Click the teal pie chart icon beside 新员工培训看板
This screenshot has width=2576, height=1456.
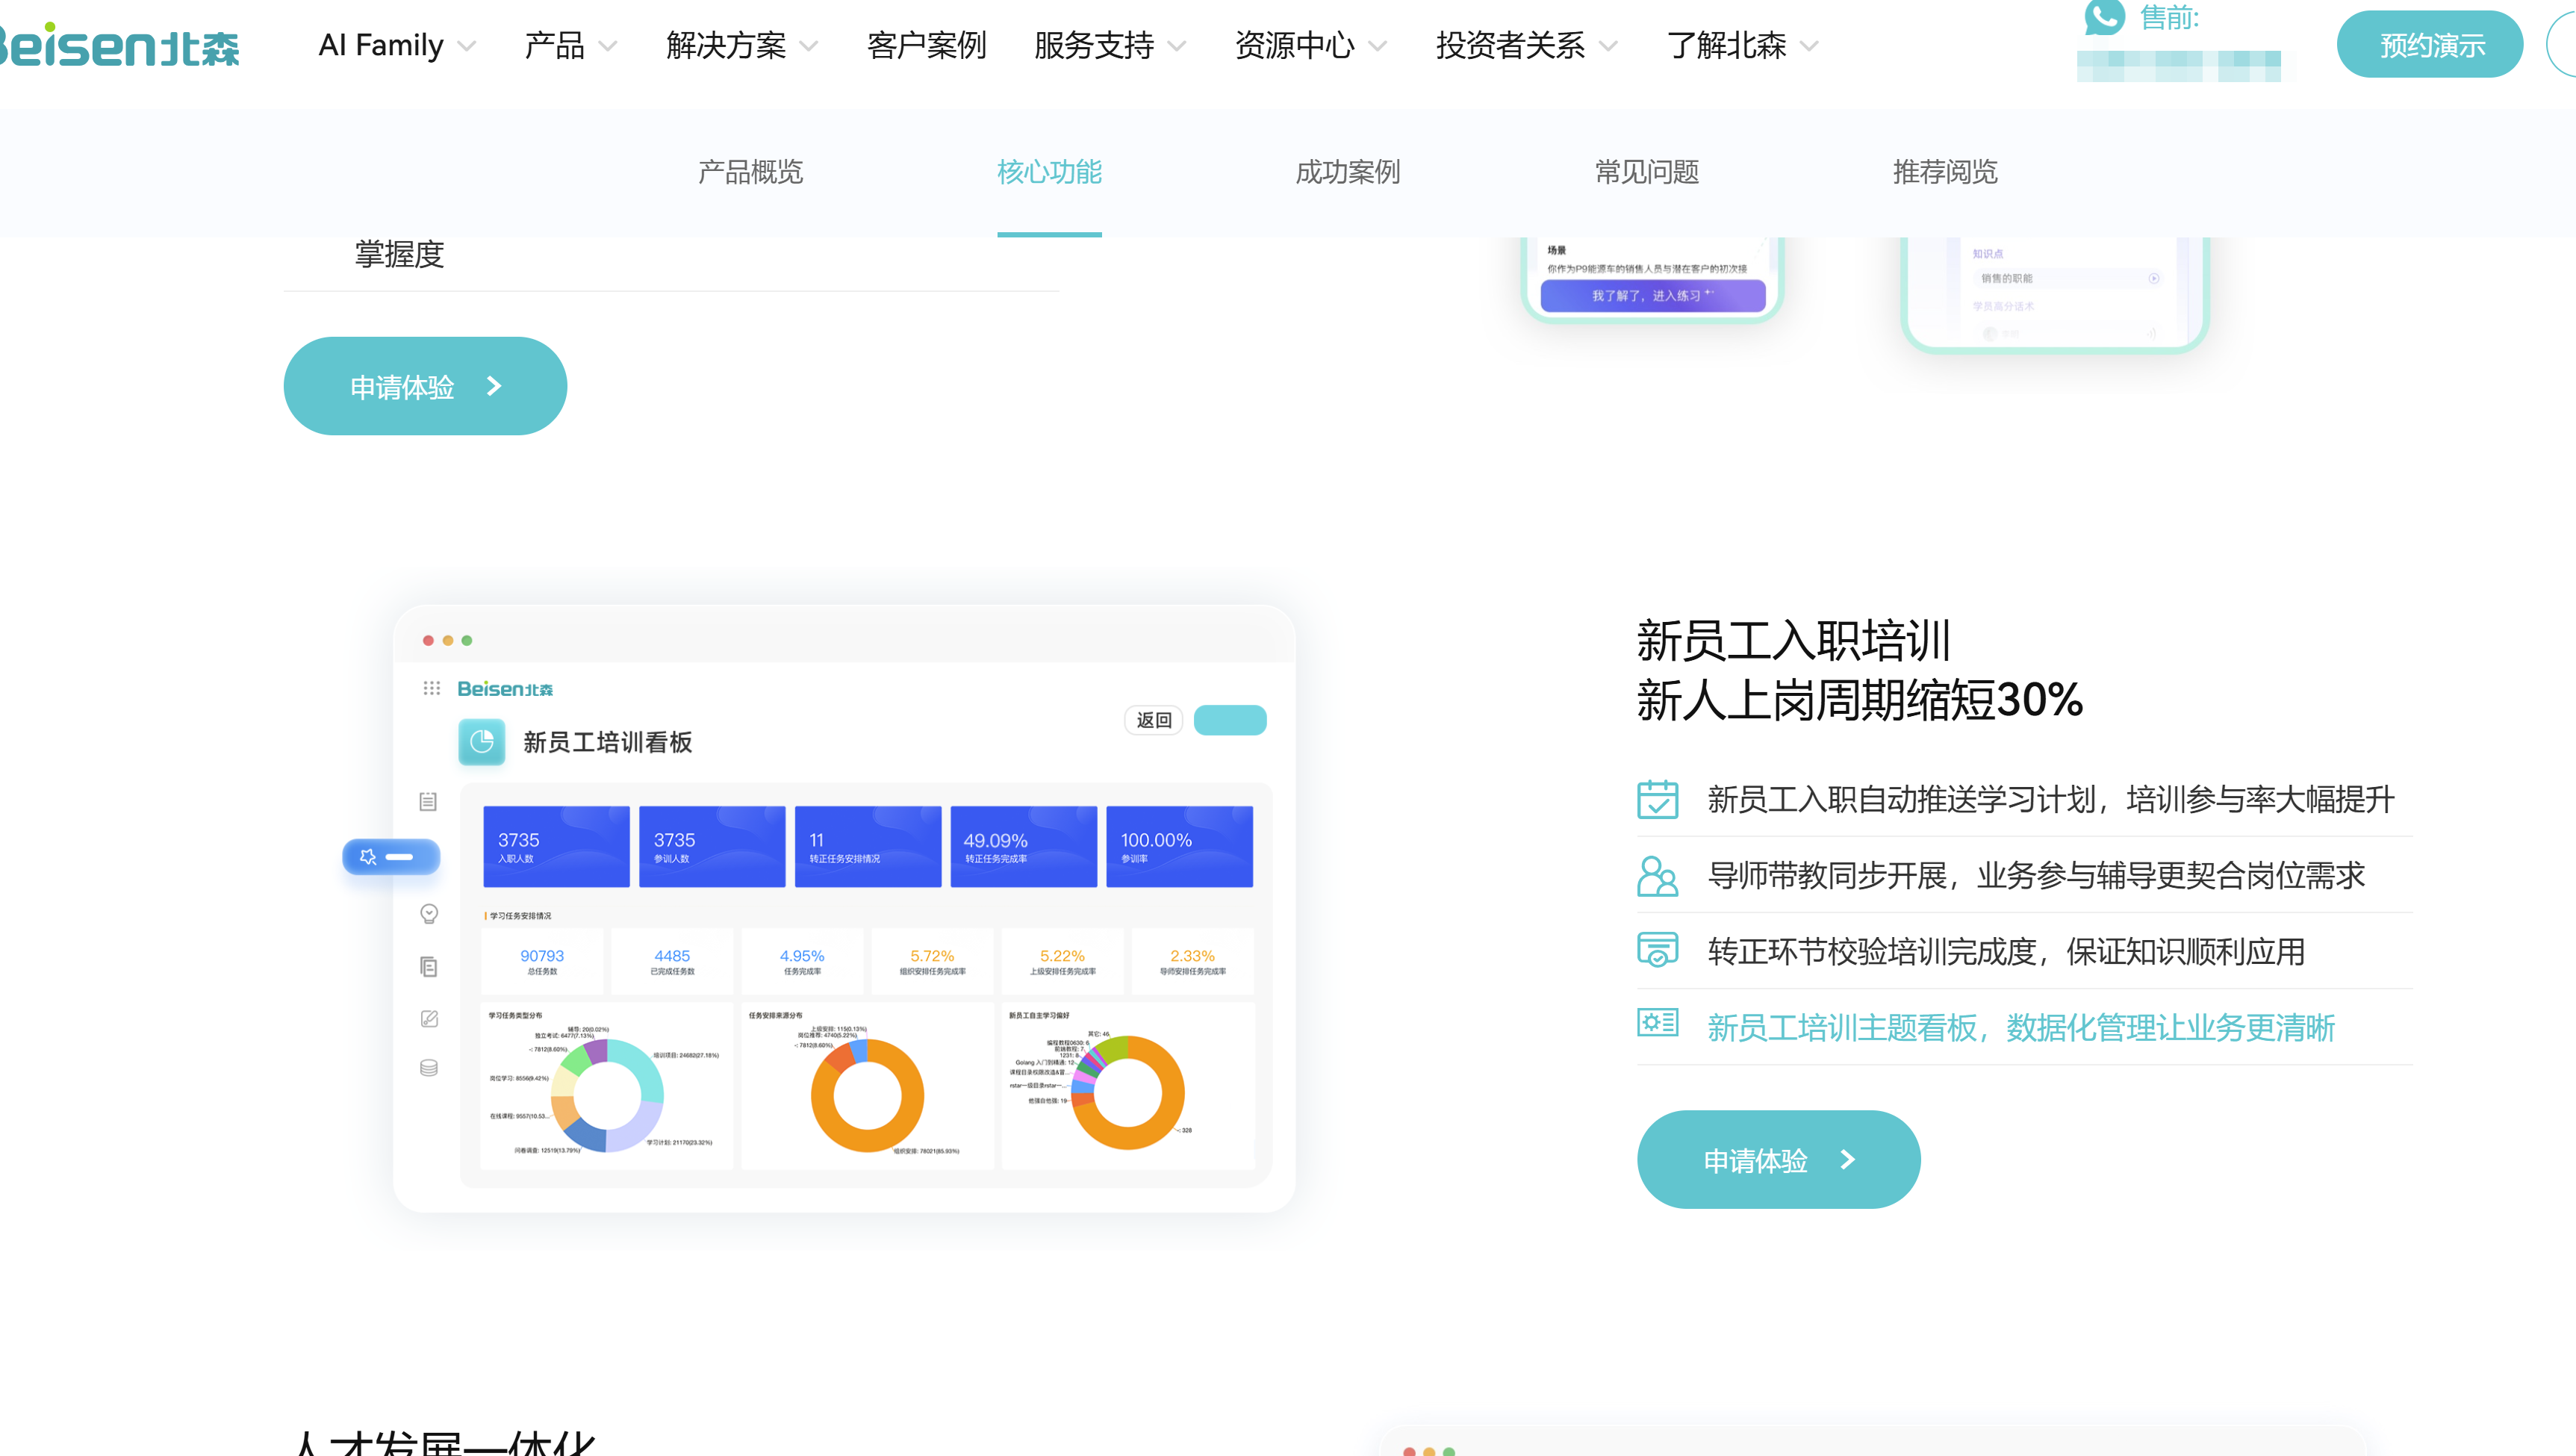[x=482, y=742]
